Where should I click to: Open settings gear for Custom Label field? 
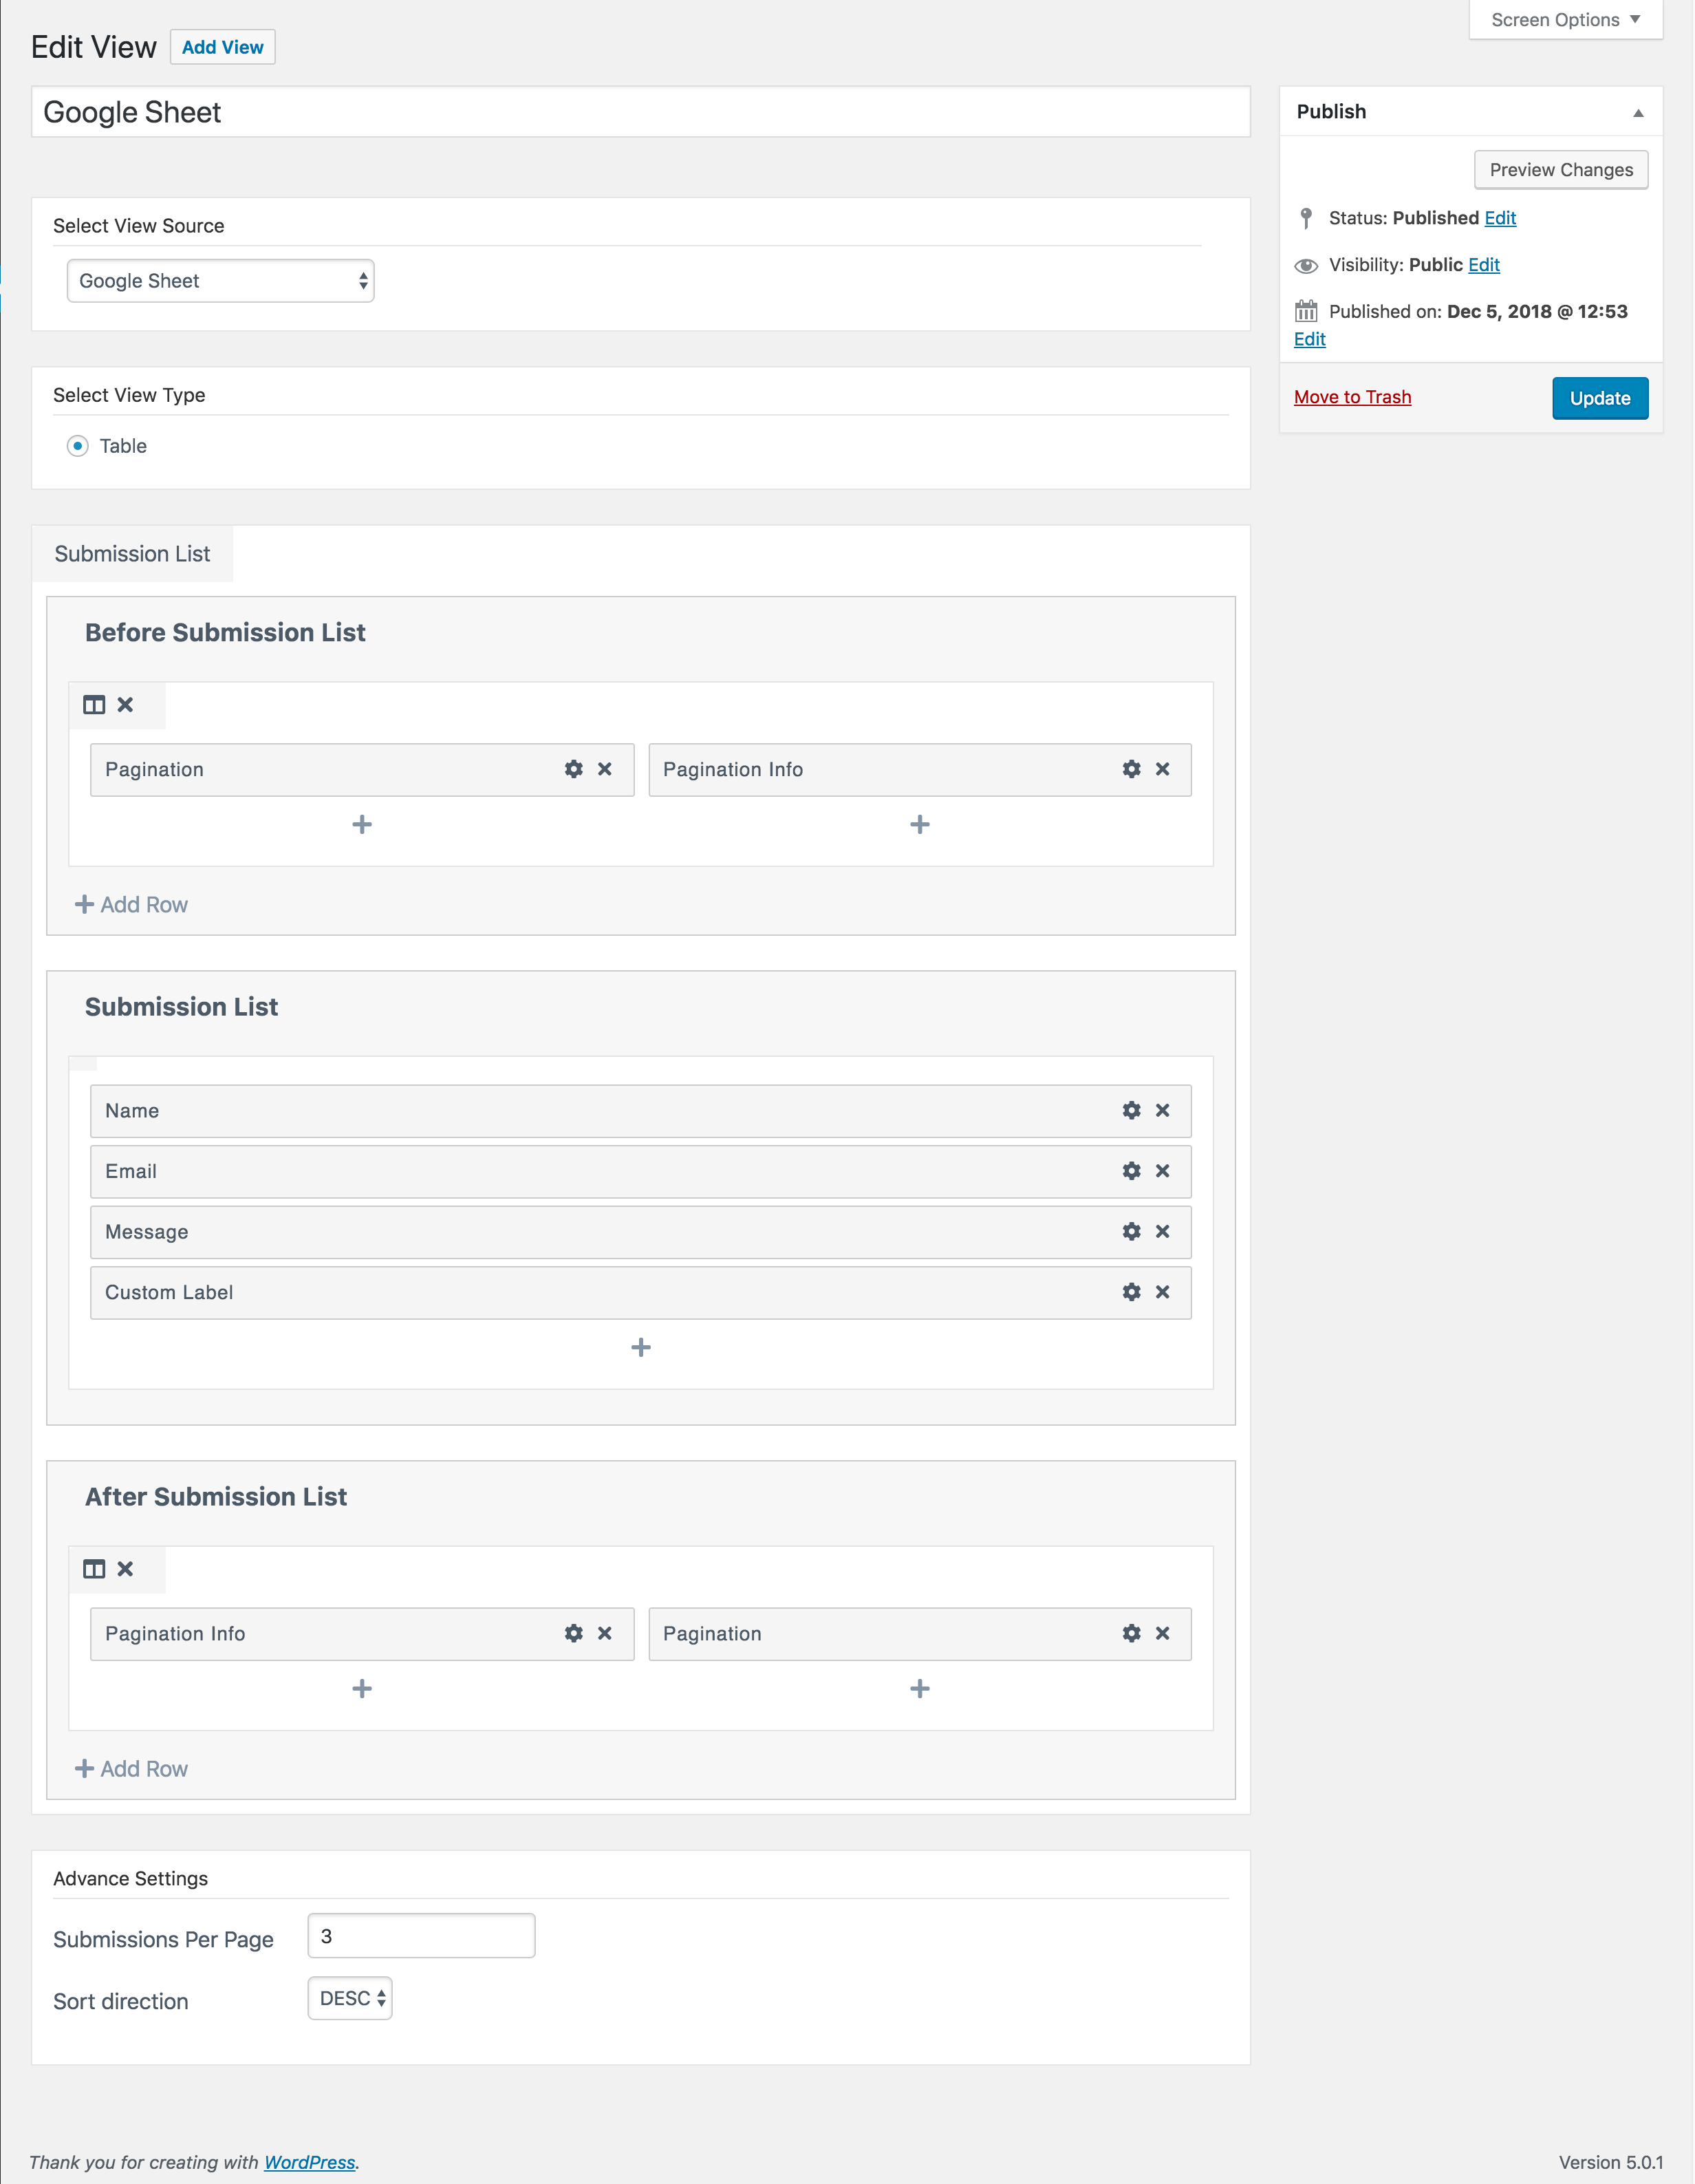point(1131,1292)
